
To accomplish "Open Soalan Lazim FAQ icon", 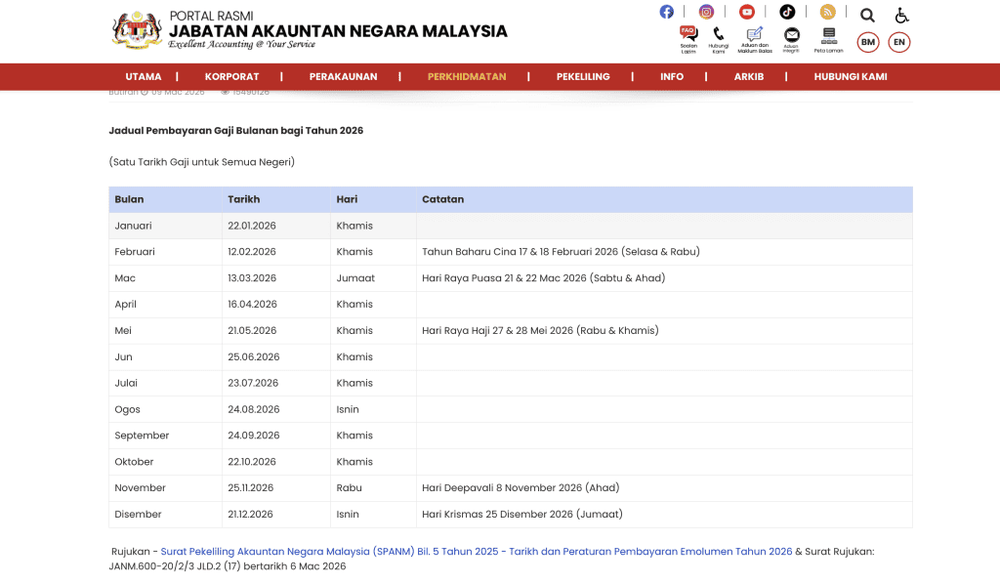I will point(688,36).
